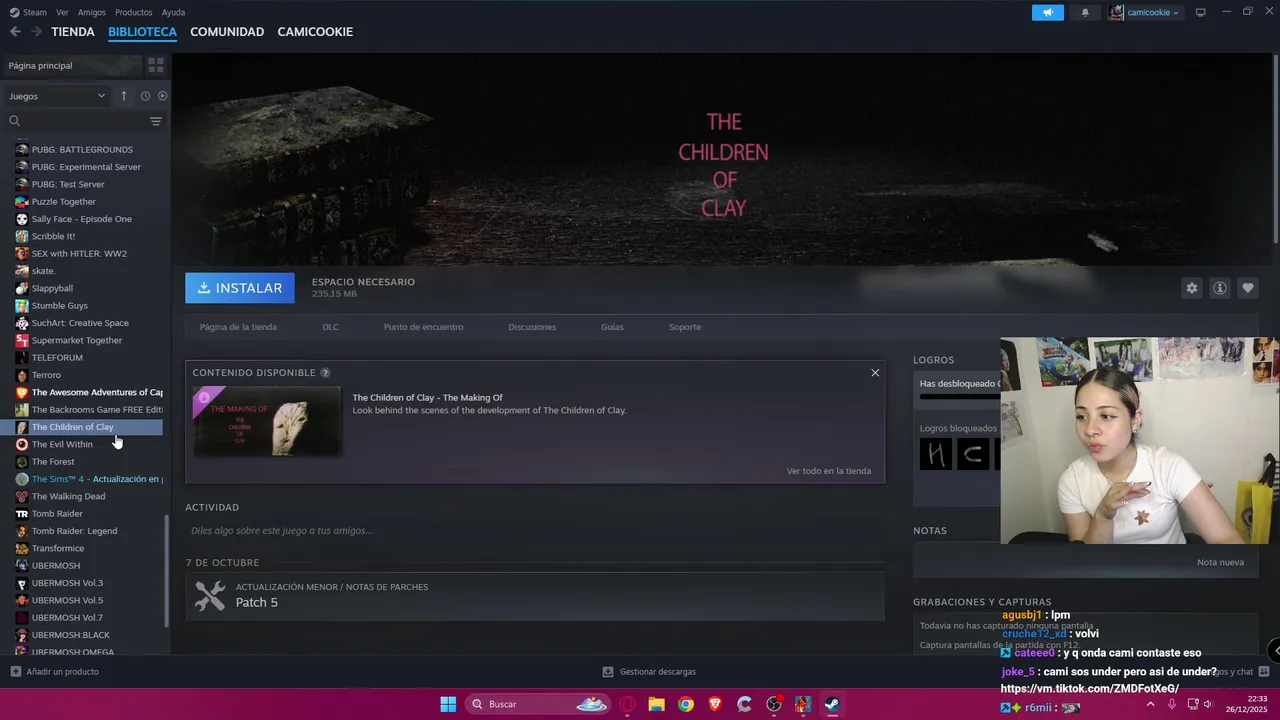The width and height of the screenshot is (1280, 720).
Task: Show hidden system tray icons chevron
Action: (1150, 704)
